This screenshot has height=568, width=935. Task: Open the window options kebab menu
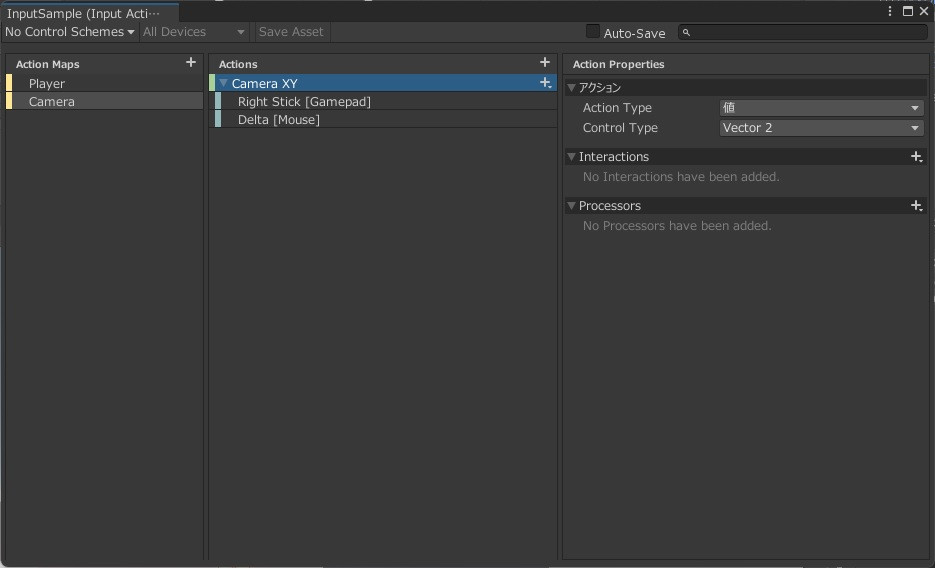890,12
